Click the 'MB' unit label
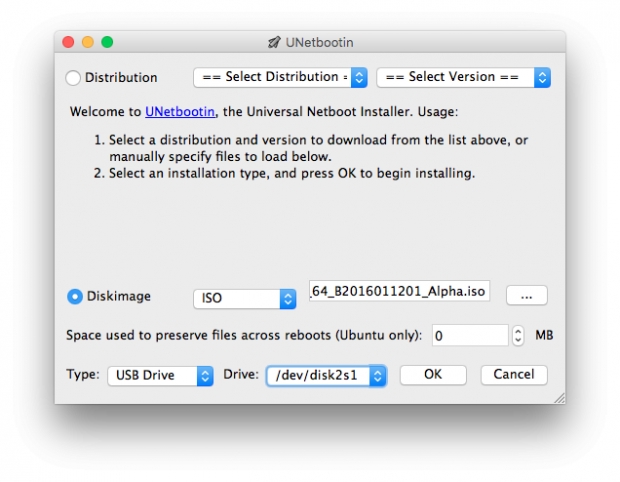Image resolution: width=620 pixels, height=482 pixels. (544, 335)
